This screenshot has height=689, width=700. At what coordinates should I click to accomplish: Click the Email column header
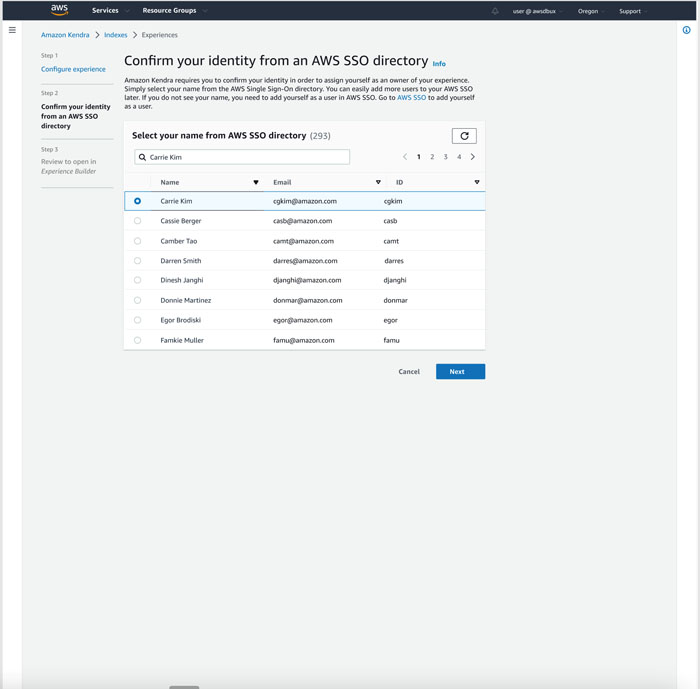click(282, 182)
